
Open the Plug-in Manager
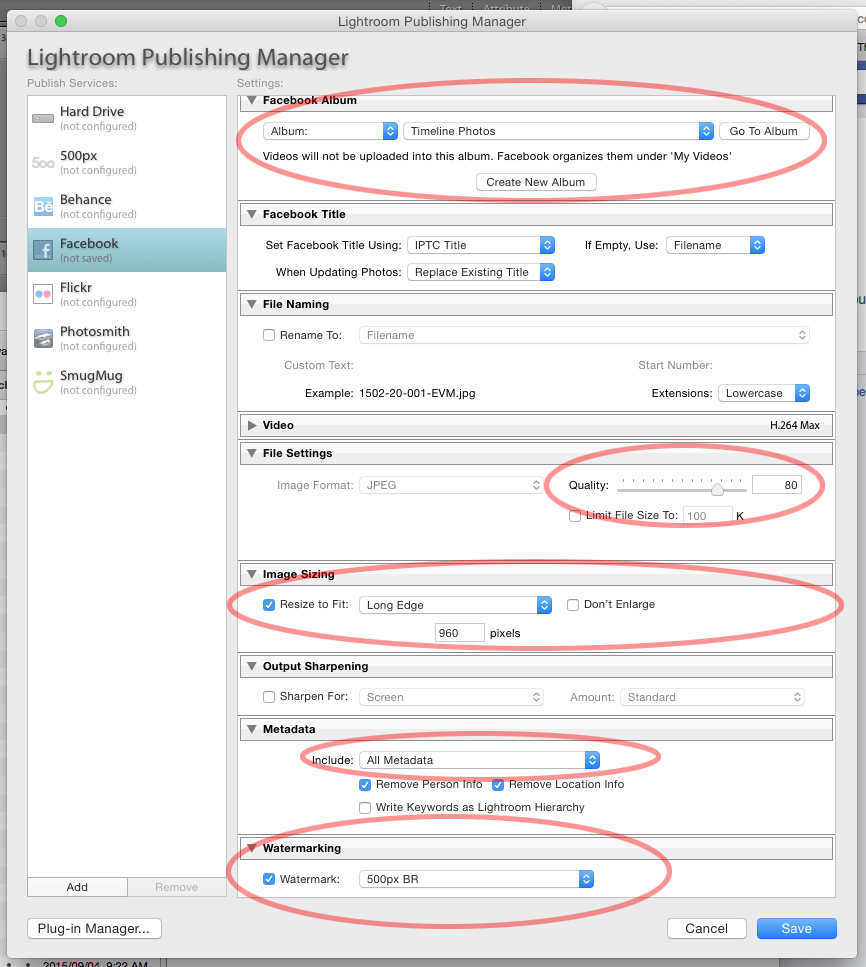(94, 928)
